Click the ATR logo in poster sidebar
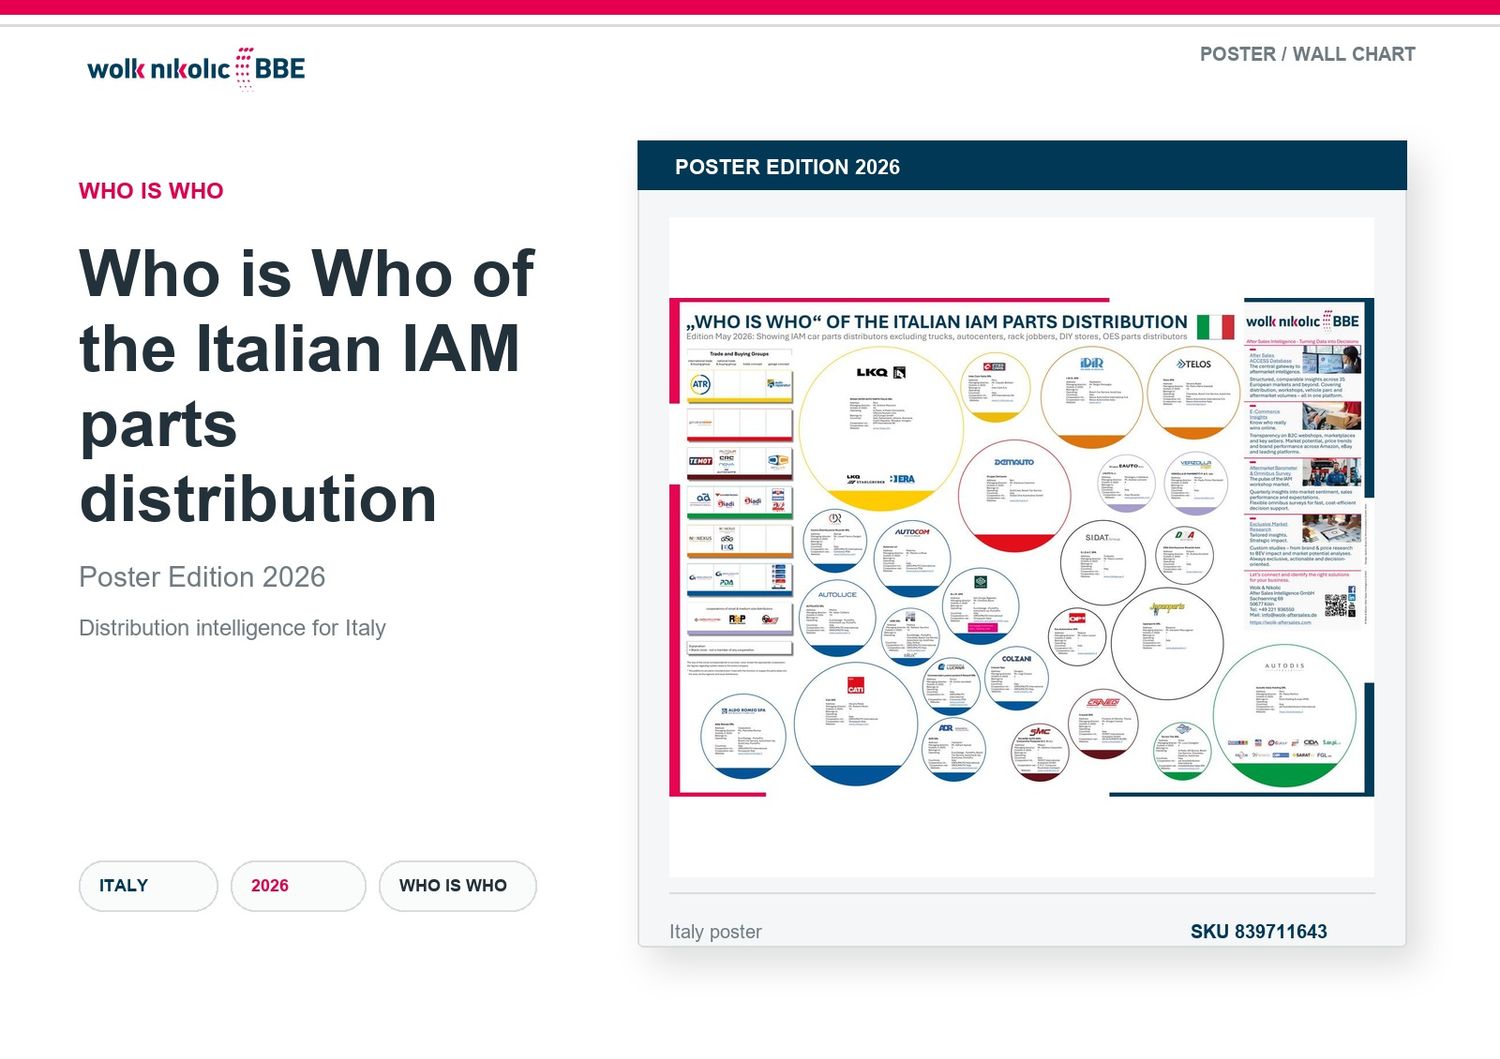The height and width of the screenshot is (1059, 1500). pyautogui.click(x=700, y=384)
